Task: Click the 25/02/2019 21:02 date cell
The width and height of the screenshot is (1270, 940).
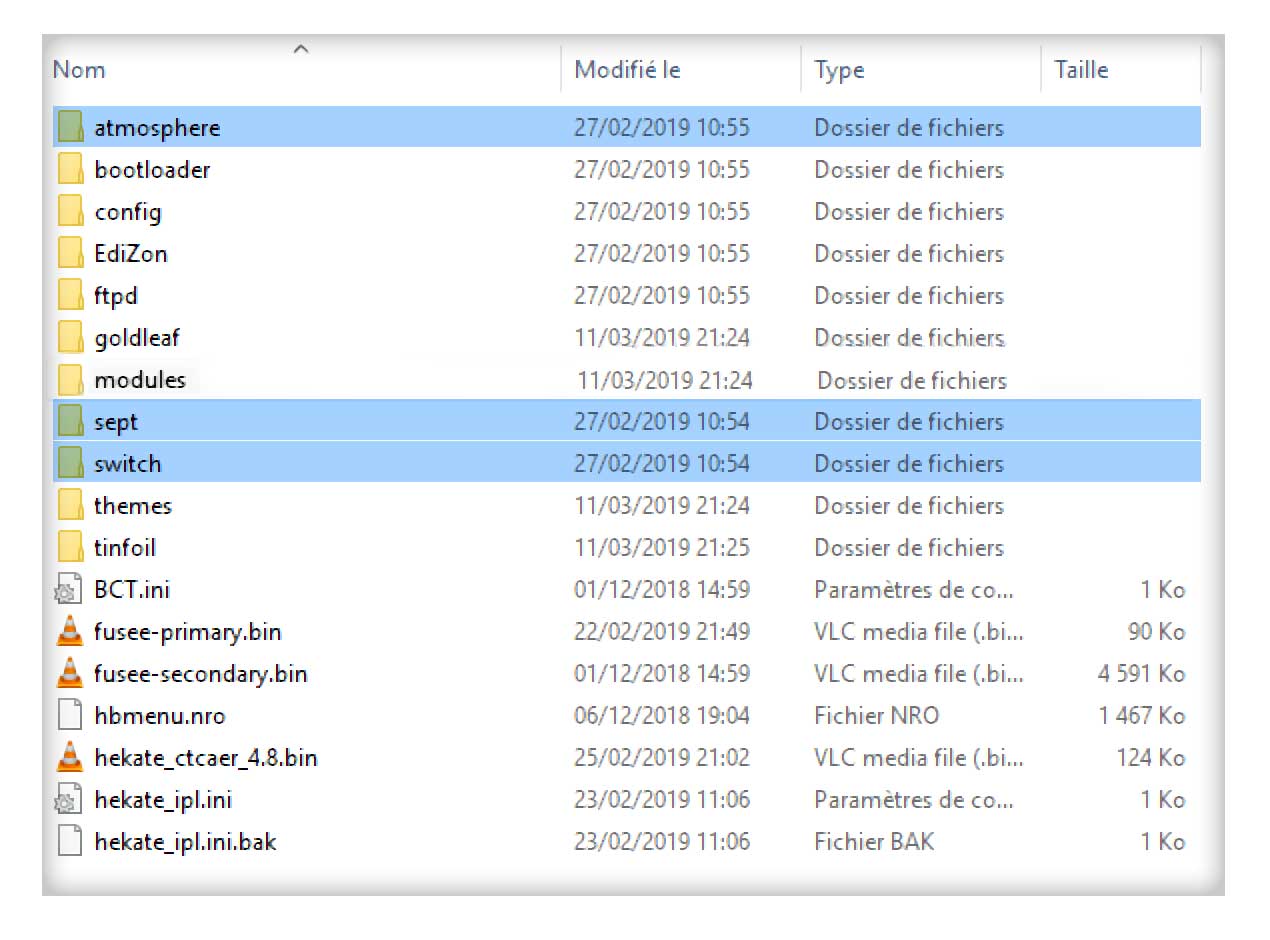Action: coord(662,758)
